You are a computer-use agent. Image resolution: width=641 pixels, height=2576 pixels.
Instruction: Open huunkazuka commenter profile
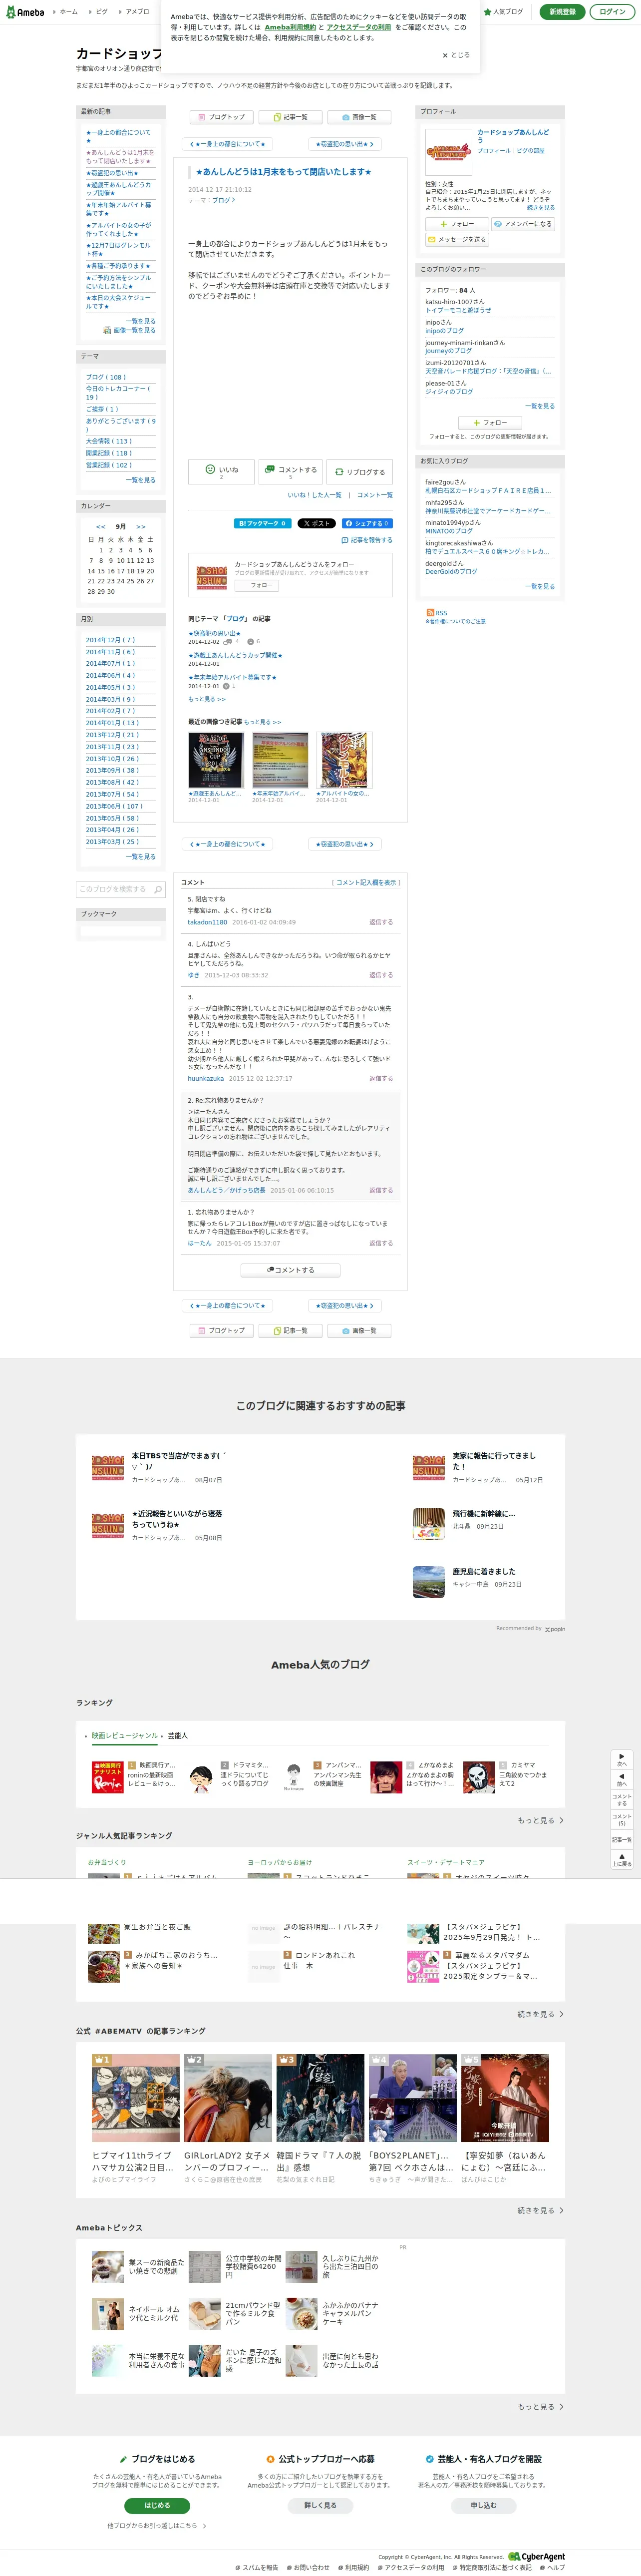pos(206,1078)
